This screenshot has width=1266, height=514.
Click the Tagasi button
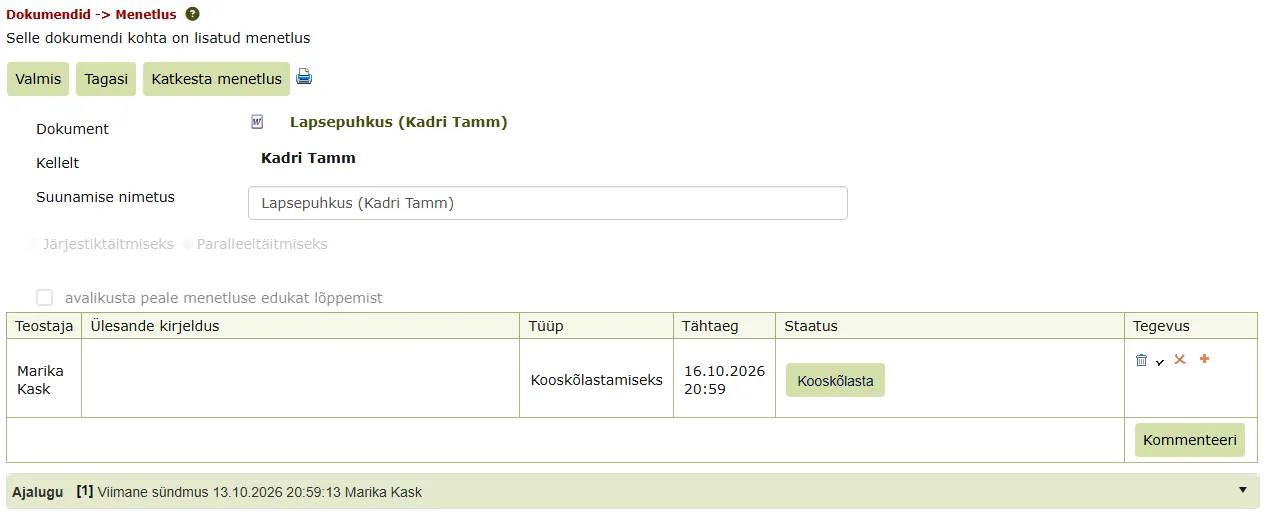(x=106, y=79)
